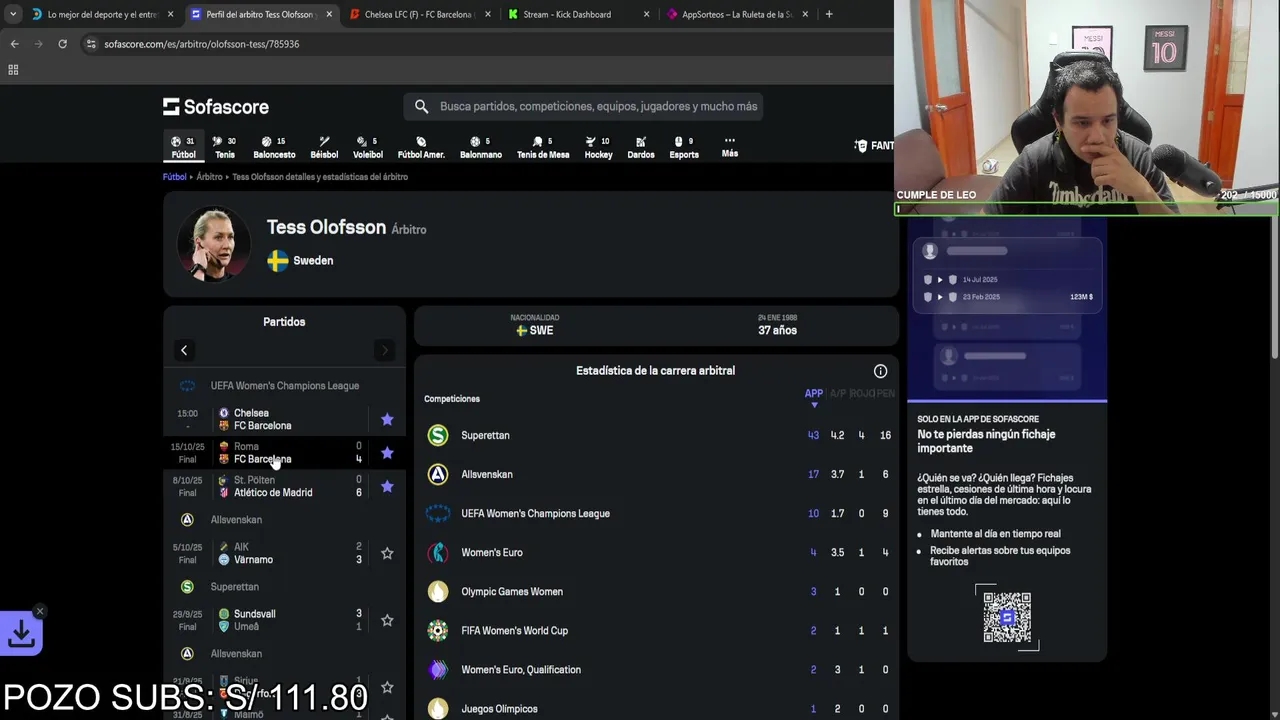Click the browser back arrow
The image size is (1280, 720).
click(14, 44)
